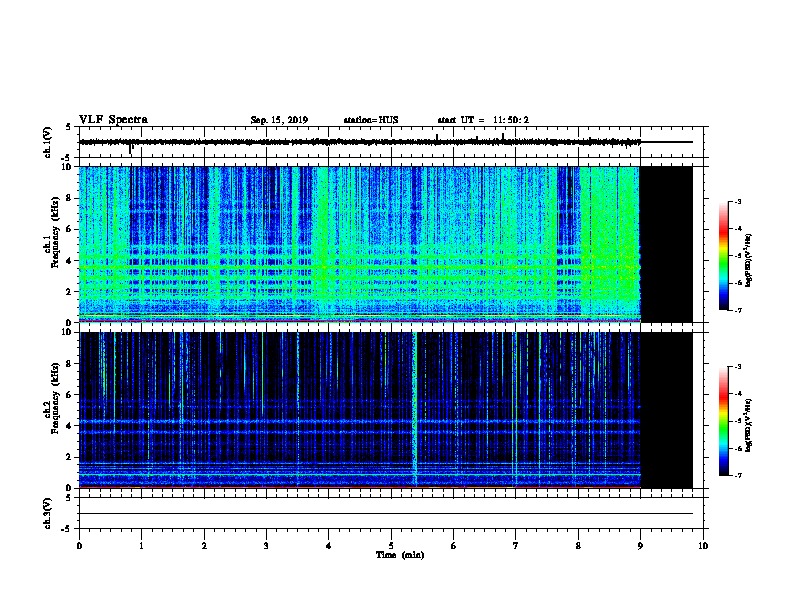Click the time axis tick label '5'
This screenshot has height=612, width=792.
[x=391, y=546]
